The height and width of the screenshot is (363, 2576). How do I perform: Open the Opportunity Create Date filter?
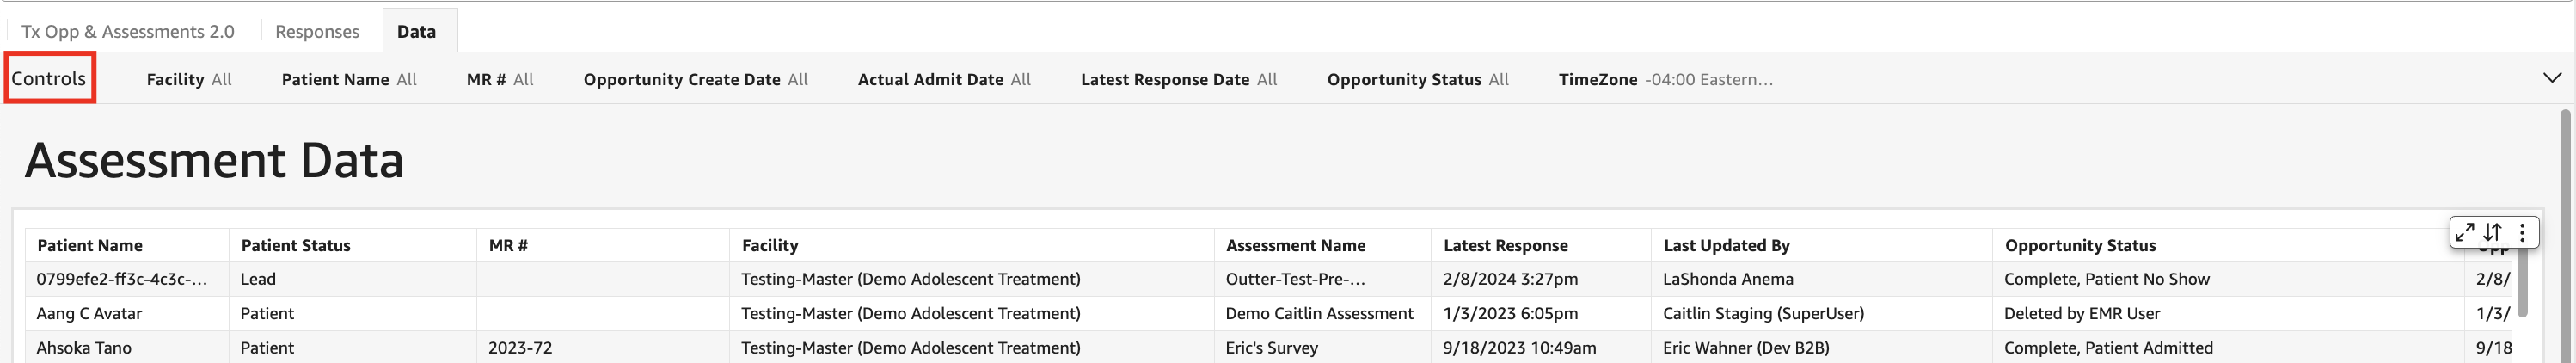695,79
